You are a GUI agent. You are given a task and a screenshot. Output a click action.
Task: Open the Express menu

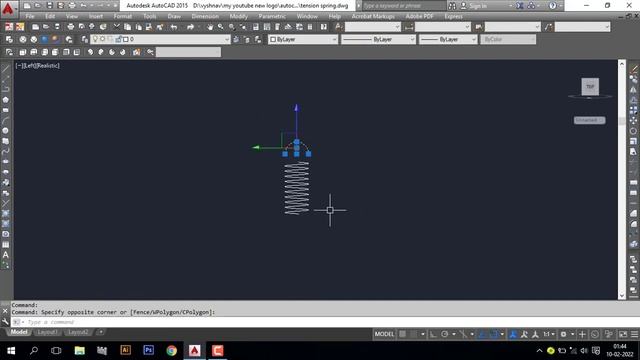click(x=453, y=16)
